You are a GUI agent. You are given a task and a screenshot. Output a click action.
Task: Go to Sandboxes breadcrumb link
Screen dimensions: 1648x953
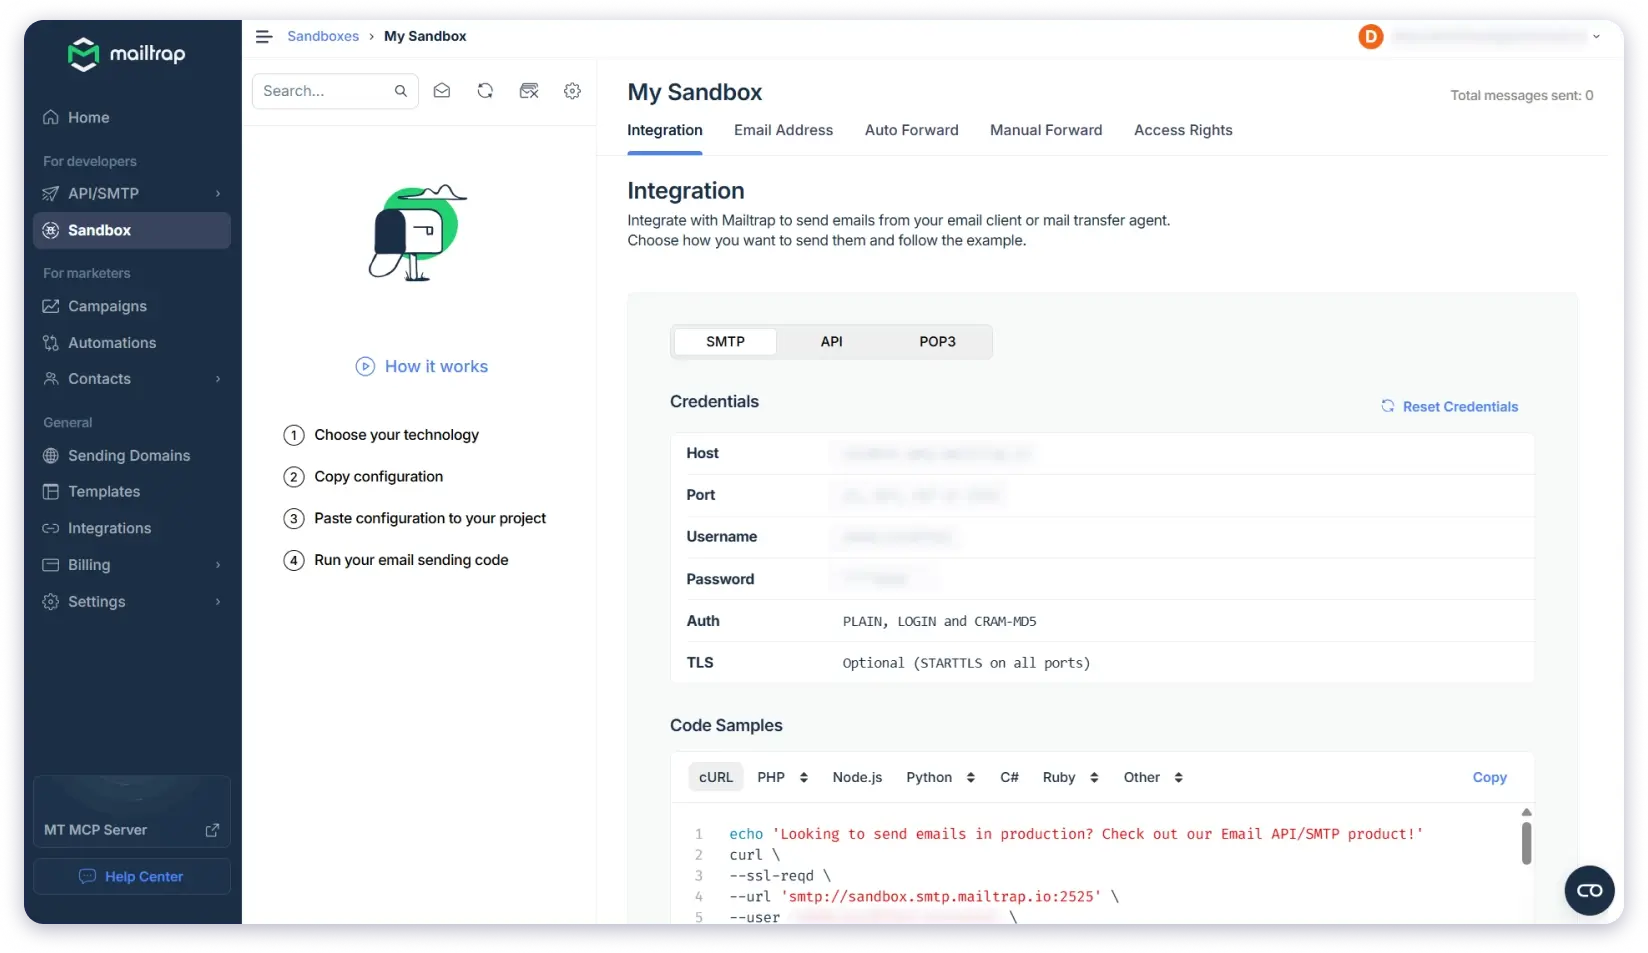tap(323, 36)
